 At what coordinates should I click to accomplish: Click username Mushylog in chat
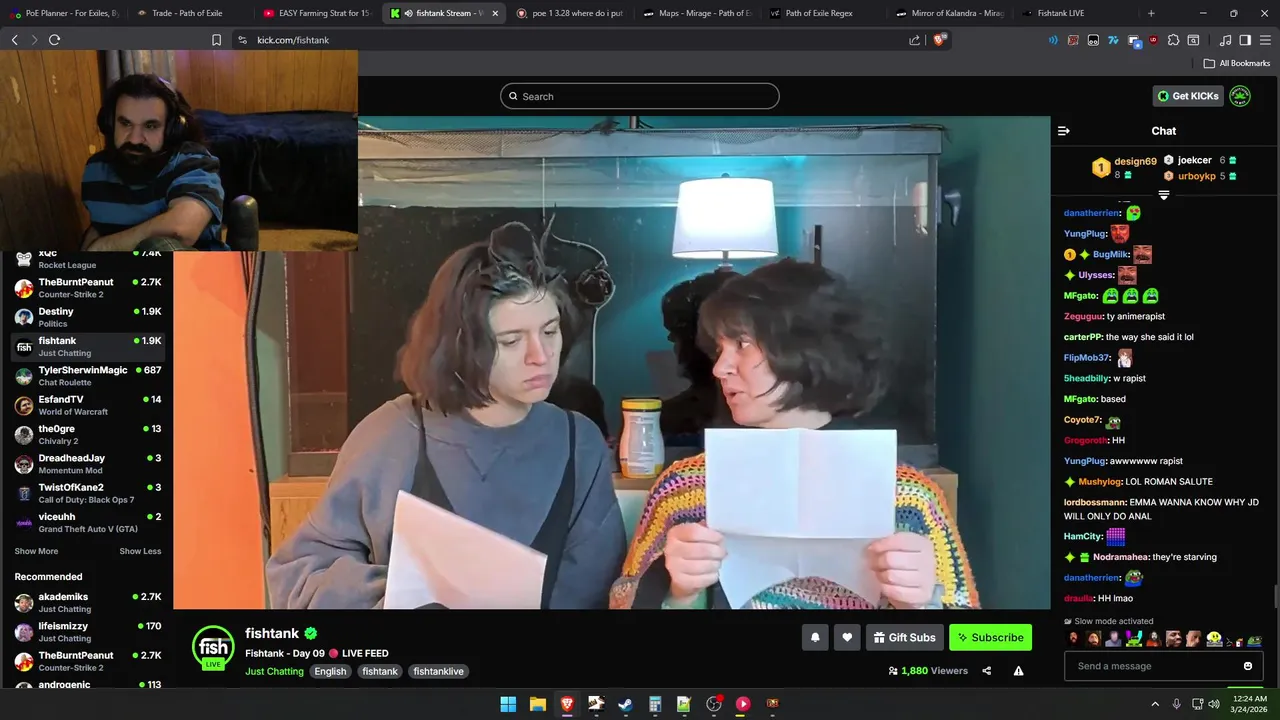tap(1100, 482)
